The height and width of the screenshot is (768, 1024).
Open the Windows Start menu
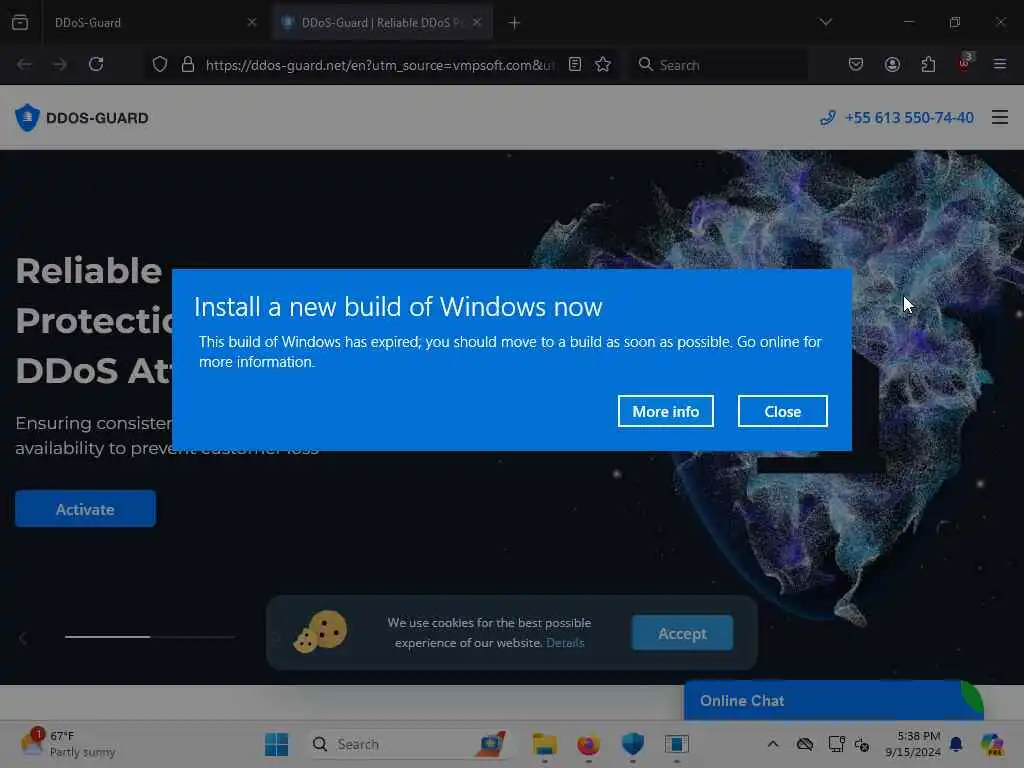click(x=276, y=744)
